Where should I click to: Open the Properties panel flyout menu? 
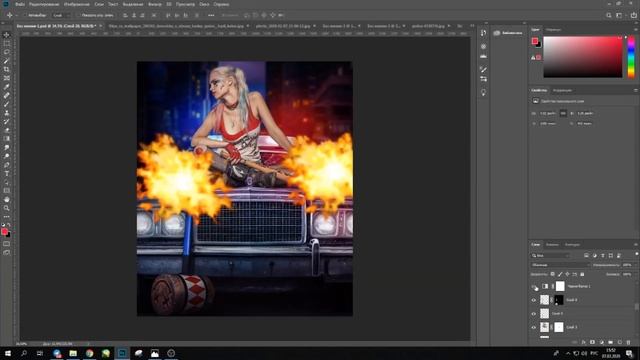[x=636, y=90]
